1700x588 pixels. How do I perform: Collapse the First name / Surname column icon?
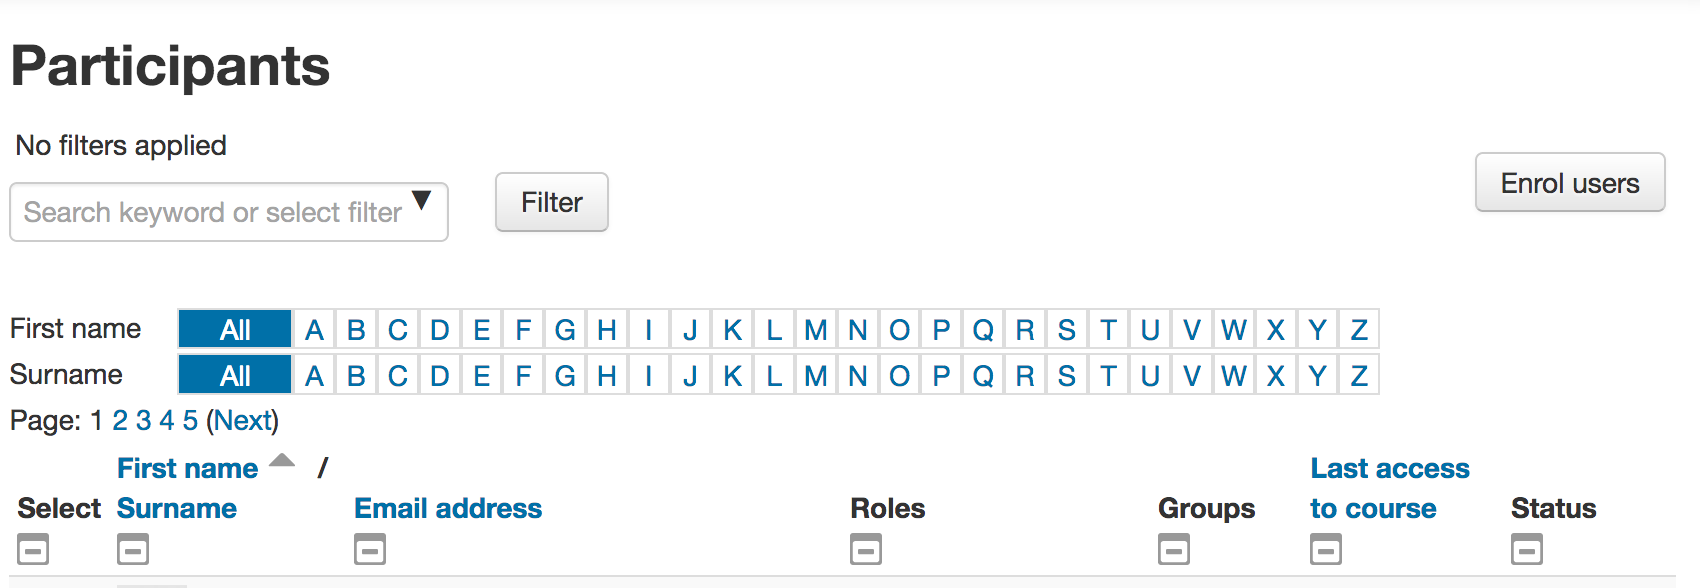coord(133,549)
